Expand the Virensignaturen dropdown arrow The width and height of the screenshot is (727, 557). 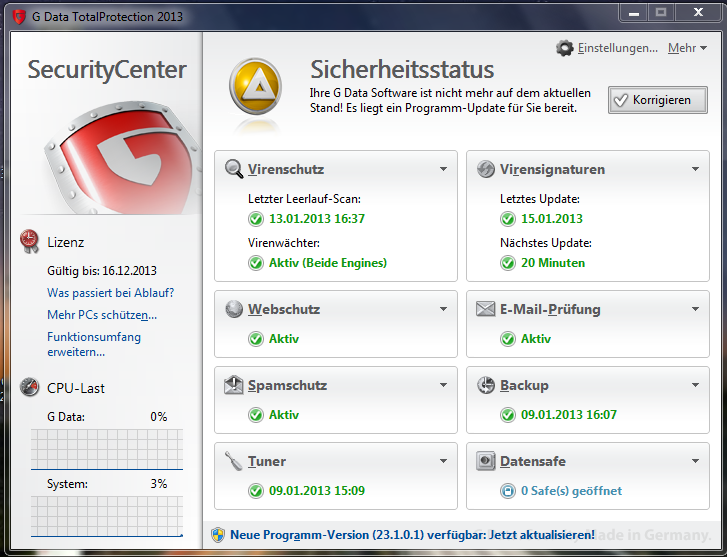[695, 170]
